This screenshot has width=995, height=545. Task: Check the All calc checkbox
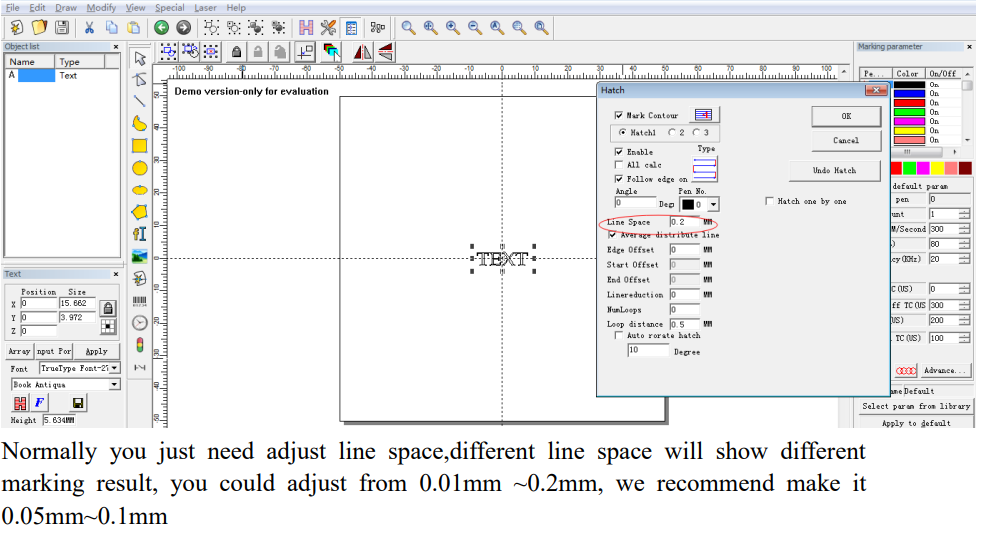point(619,165)
